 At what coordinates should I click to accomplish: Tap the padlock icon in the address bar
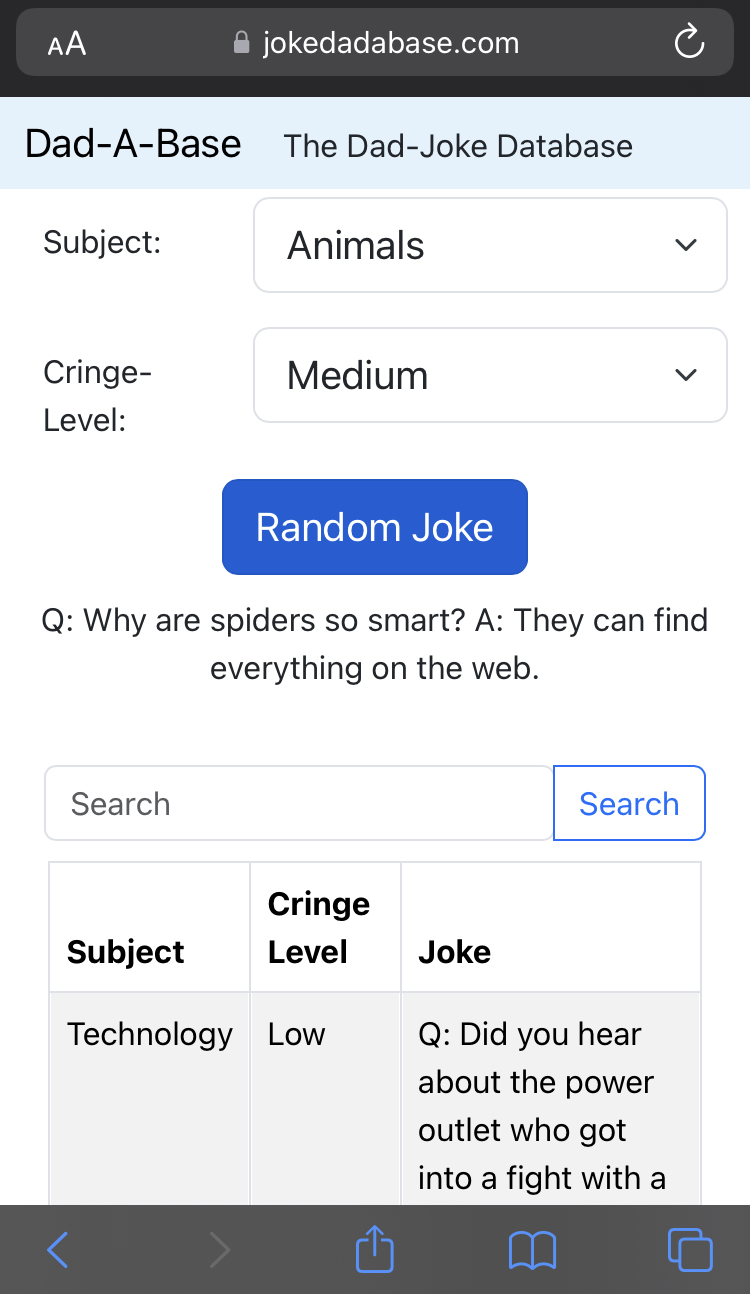pos(240,42)
